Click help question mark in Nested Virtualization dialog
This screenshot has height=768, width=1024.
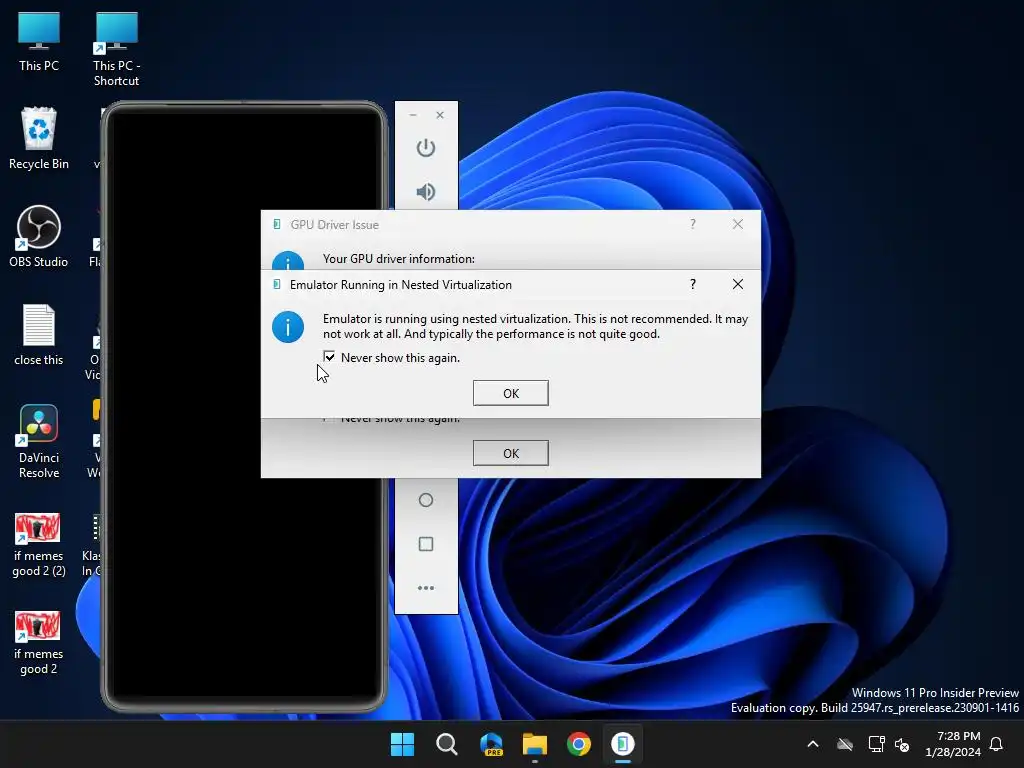coord(693,284)
